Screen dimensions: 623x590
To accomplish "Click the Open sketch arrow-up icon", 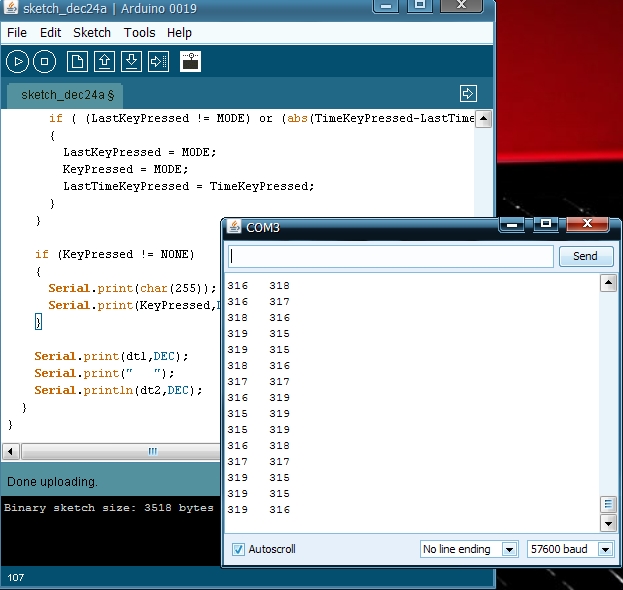I will tap(104, 62).
